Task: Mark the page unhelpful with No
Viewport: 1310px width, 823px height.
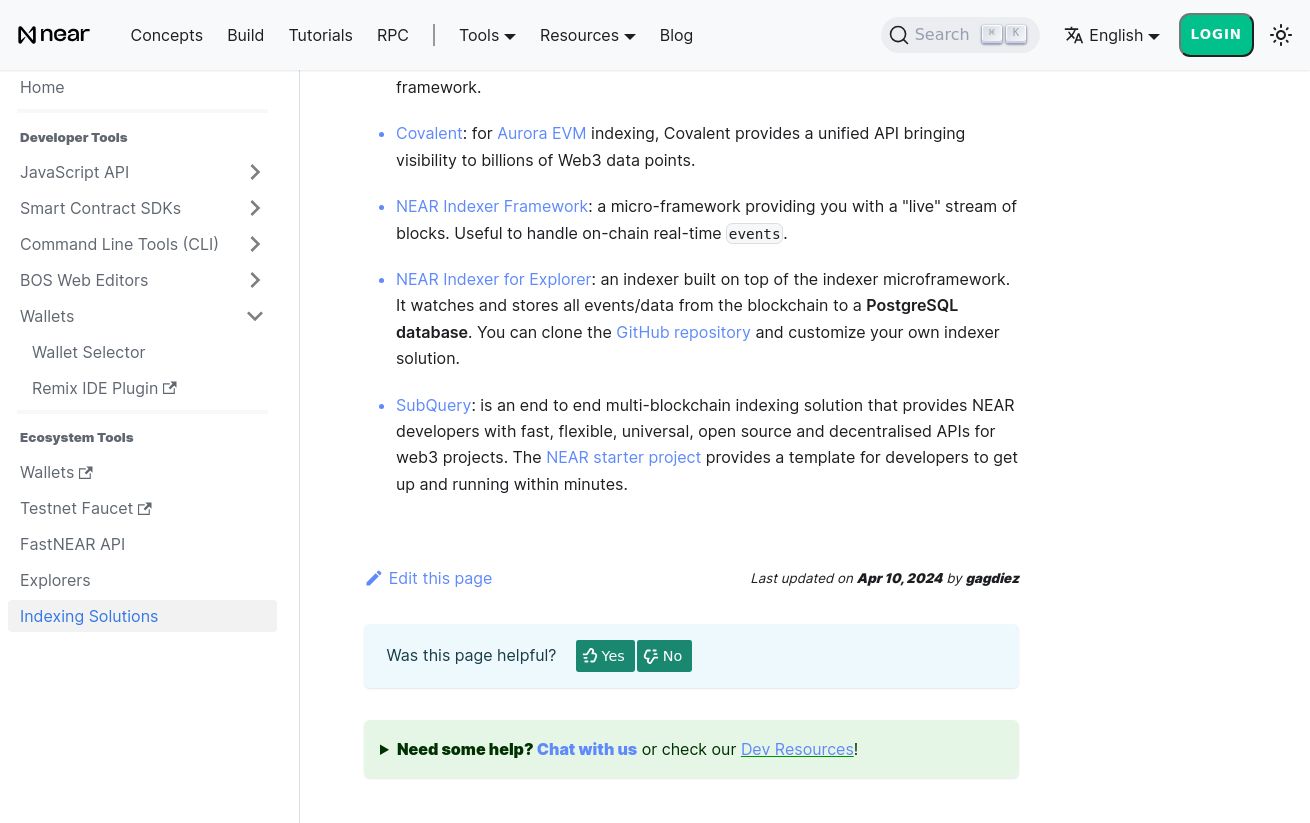Action: 664,656
